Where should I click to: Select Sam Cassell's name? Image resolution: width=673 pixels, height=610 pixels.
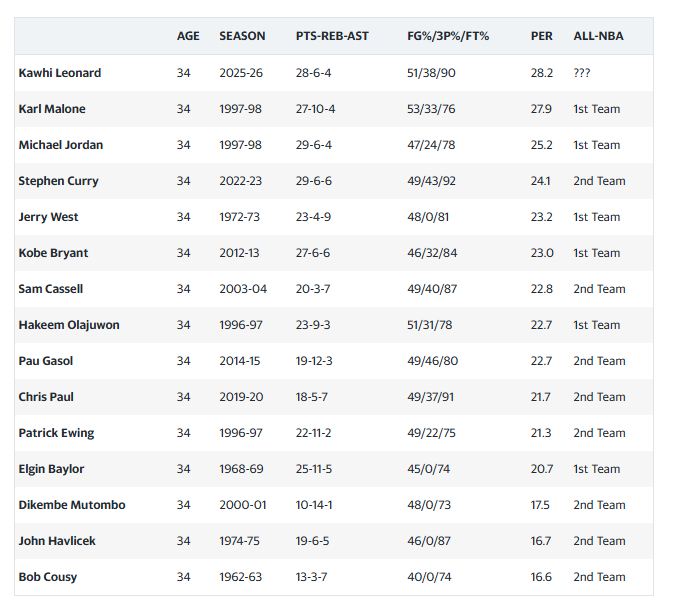click(x=51, y=289)
